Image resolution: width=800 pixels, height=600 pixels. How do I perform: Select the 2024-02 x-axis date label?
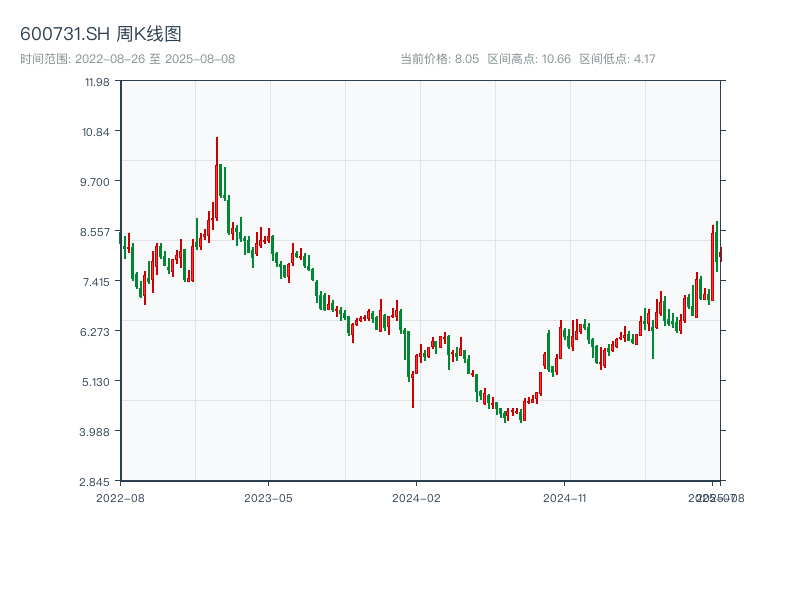click(417, 497)
